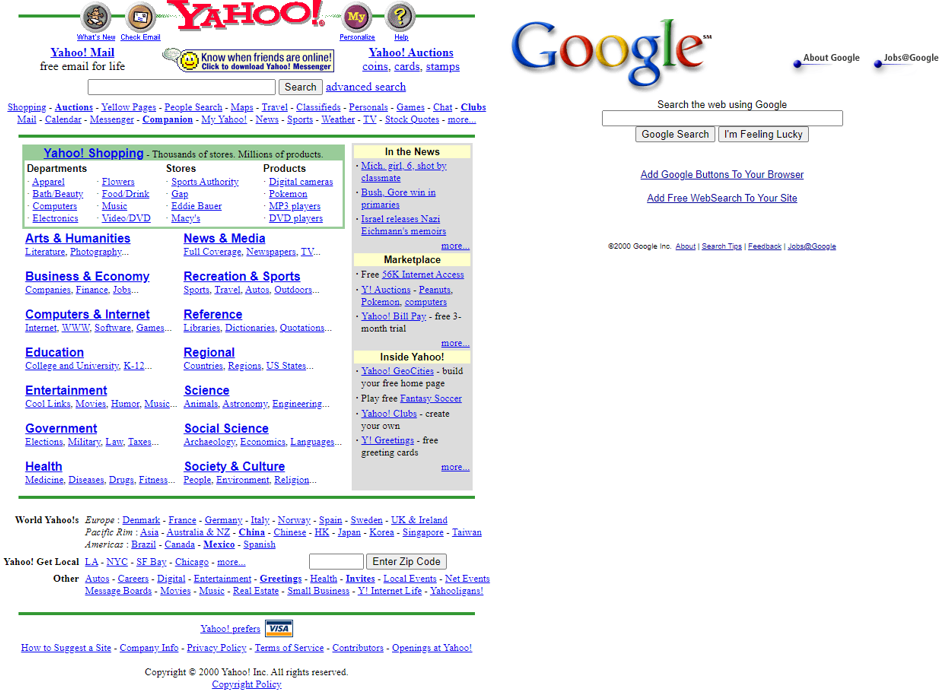941x699 pixels.
Task: Expand more under In the News
Action: (455, 245)
